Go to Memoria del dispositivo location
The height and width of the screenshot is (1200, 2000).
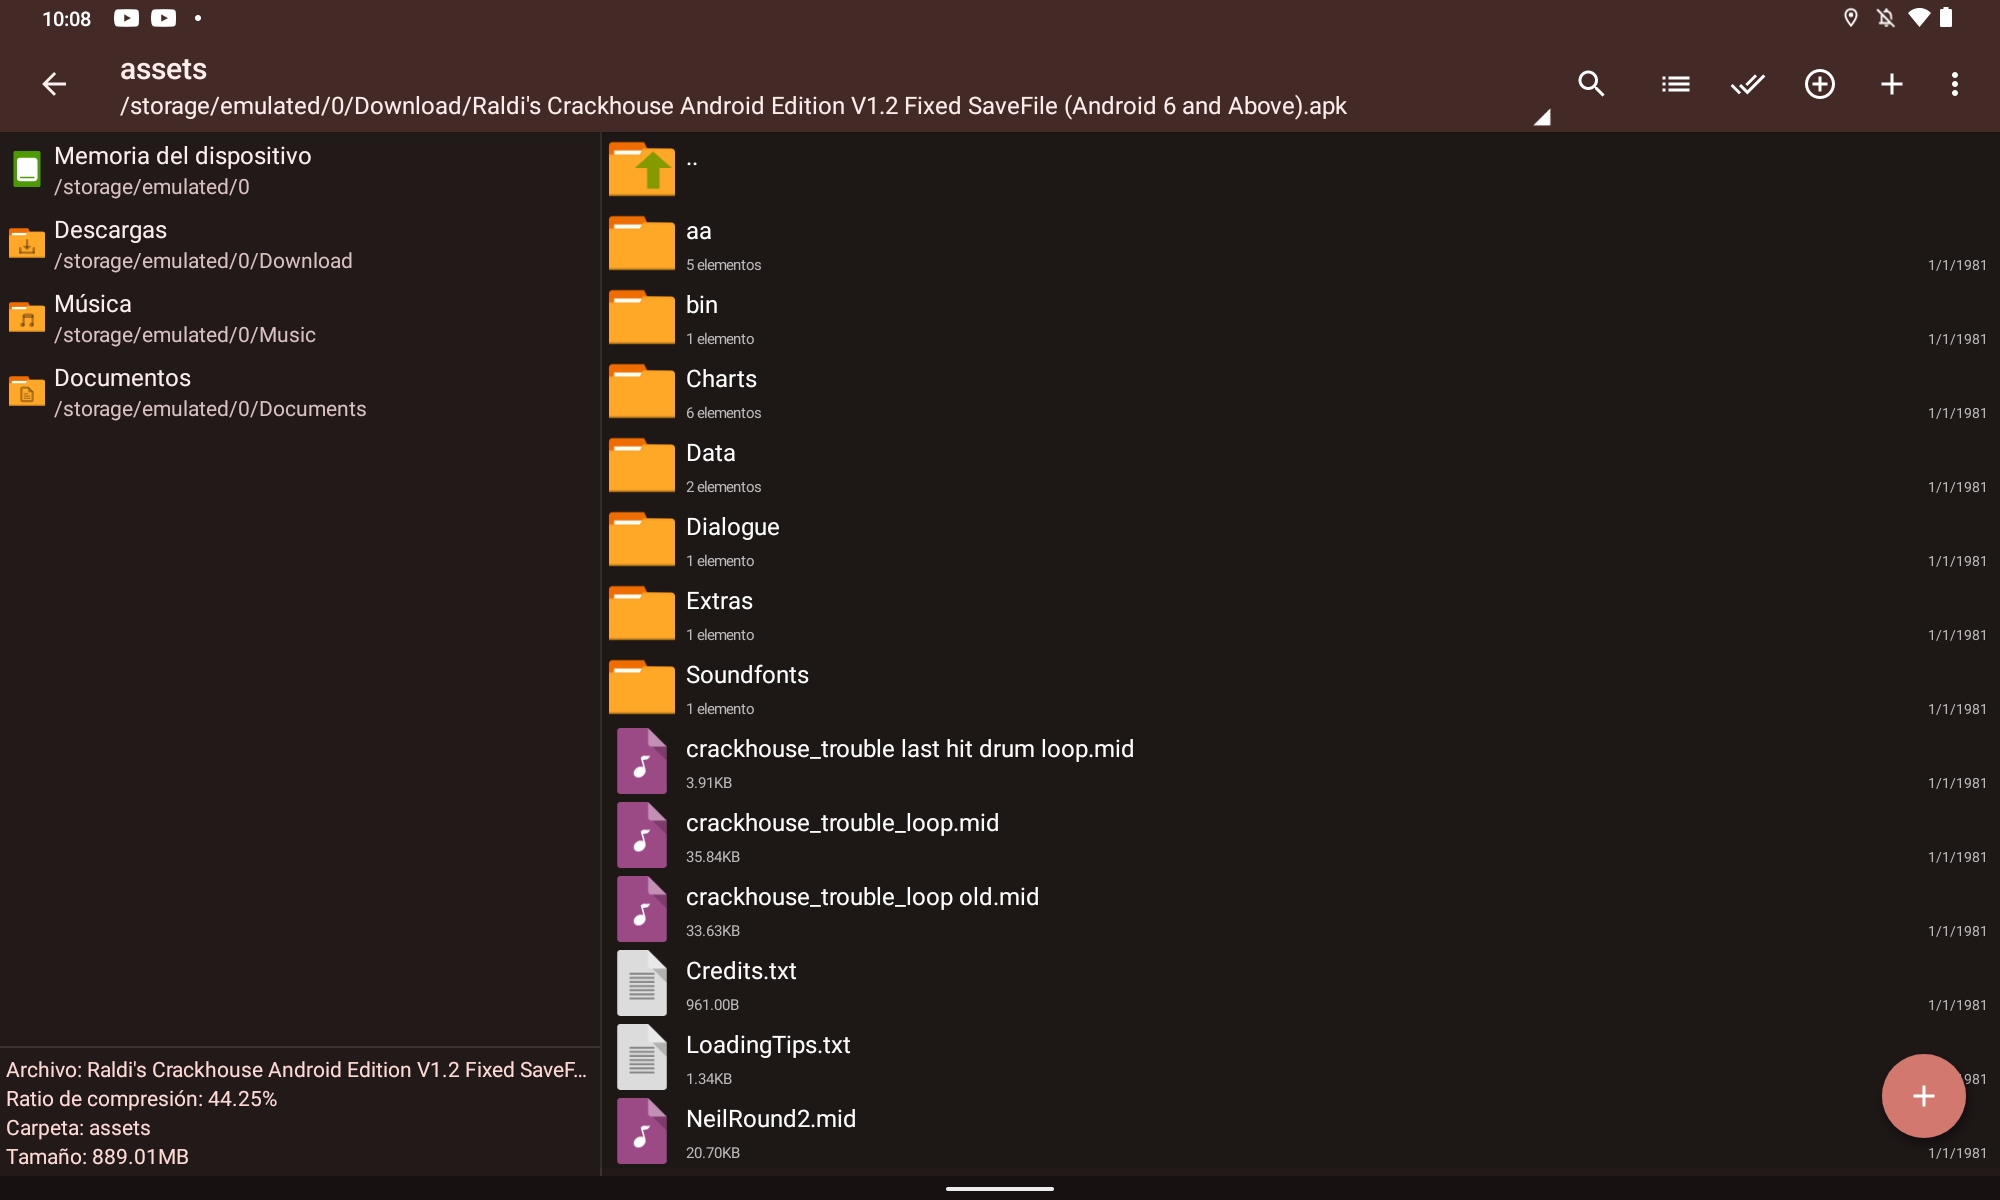click(300, 170)
